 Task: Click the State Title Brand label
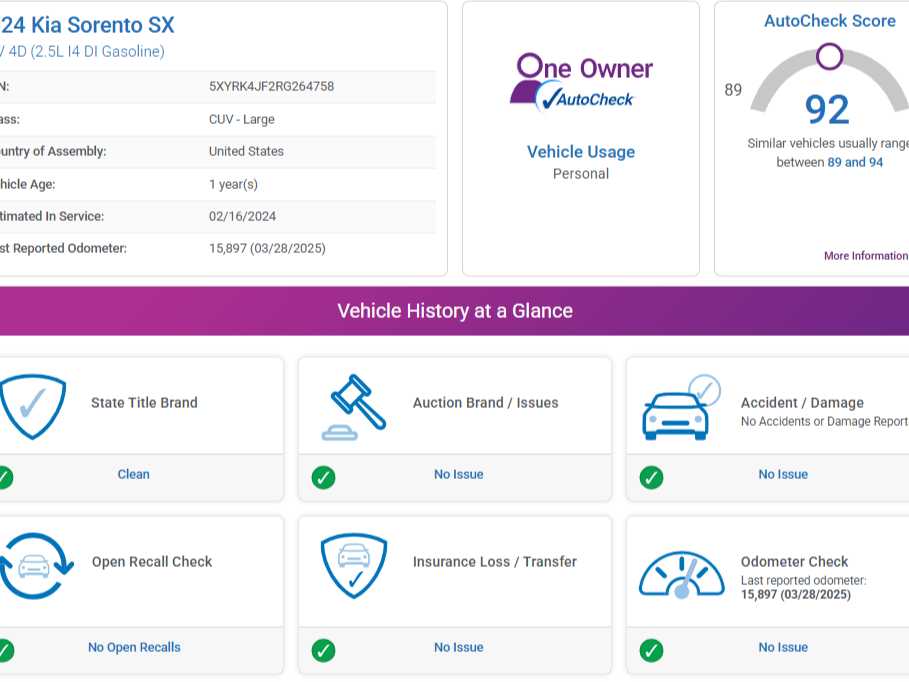coord(144,402)
